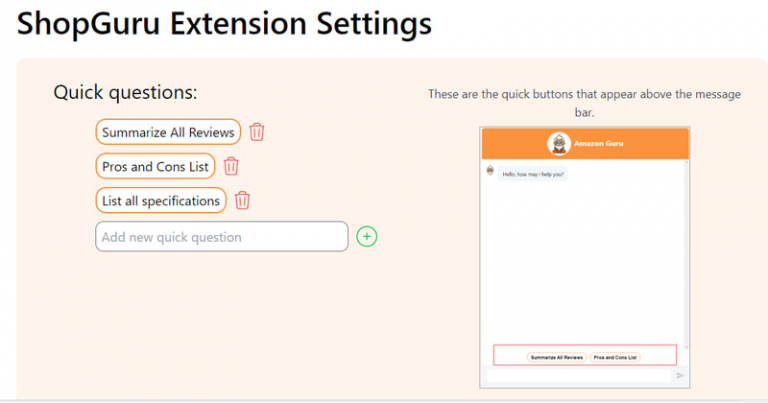Click Summarize All Reviews button in chat preview

click(x=556, y=356)
